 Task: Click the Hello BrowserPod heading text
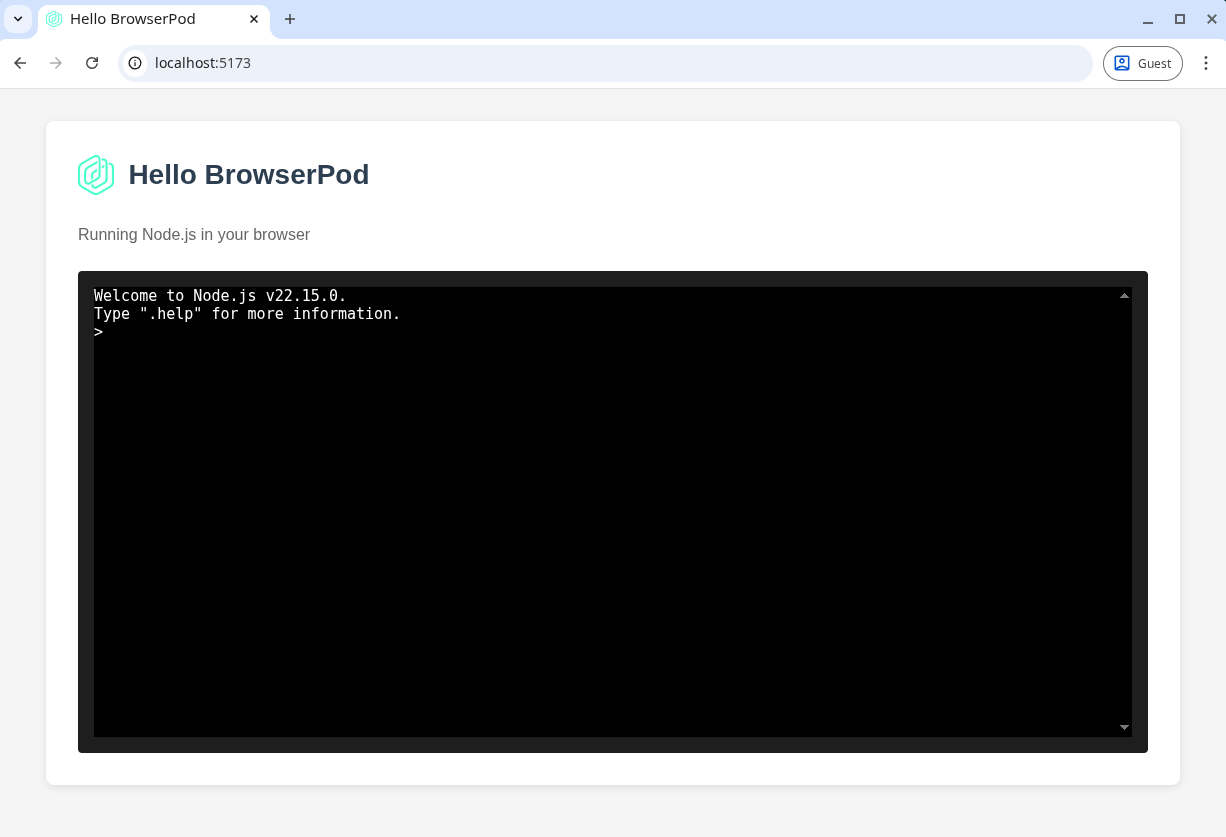[248, 174]
